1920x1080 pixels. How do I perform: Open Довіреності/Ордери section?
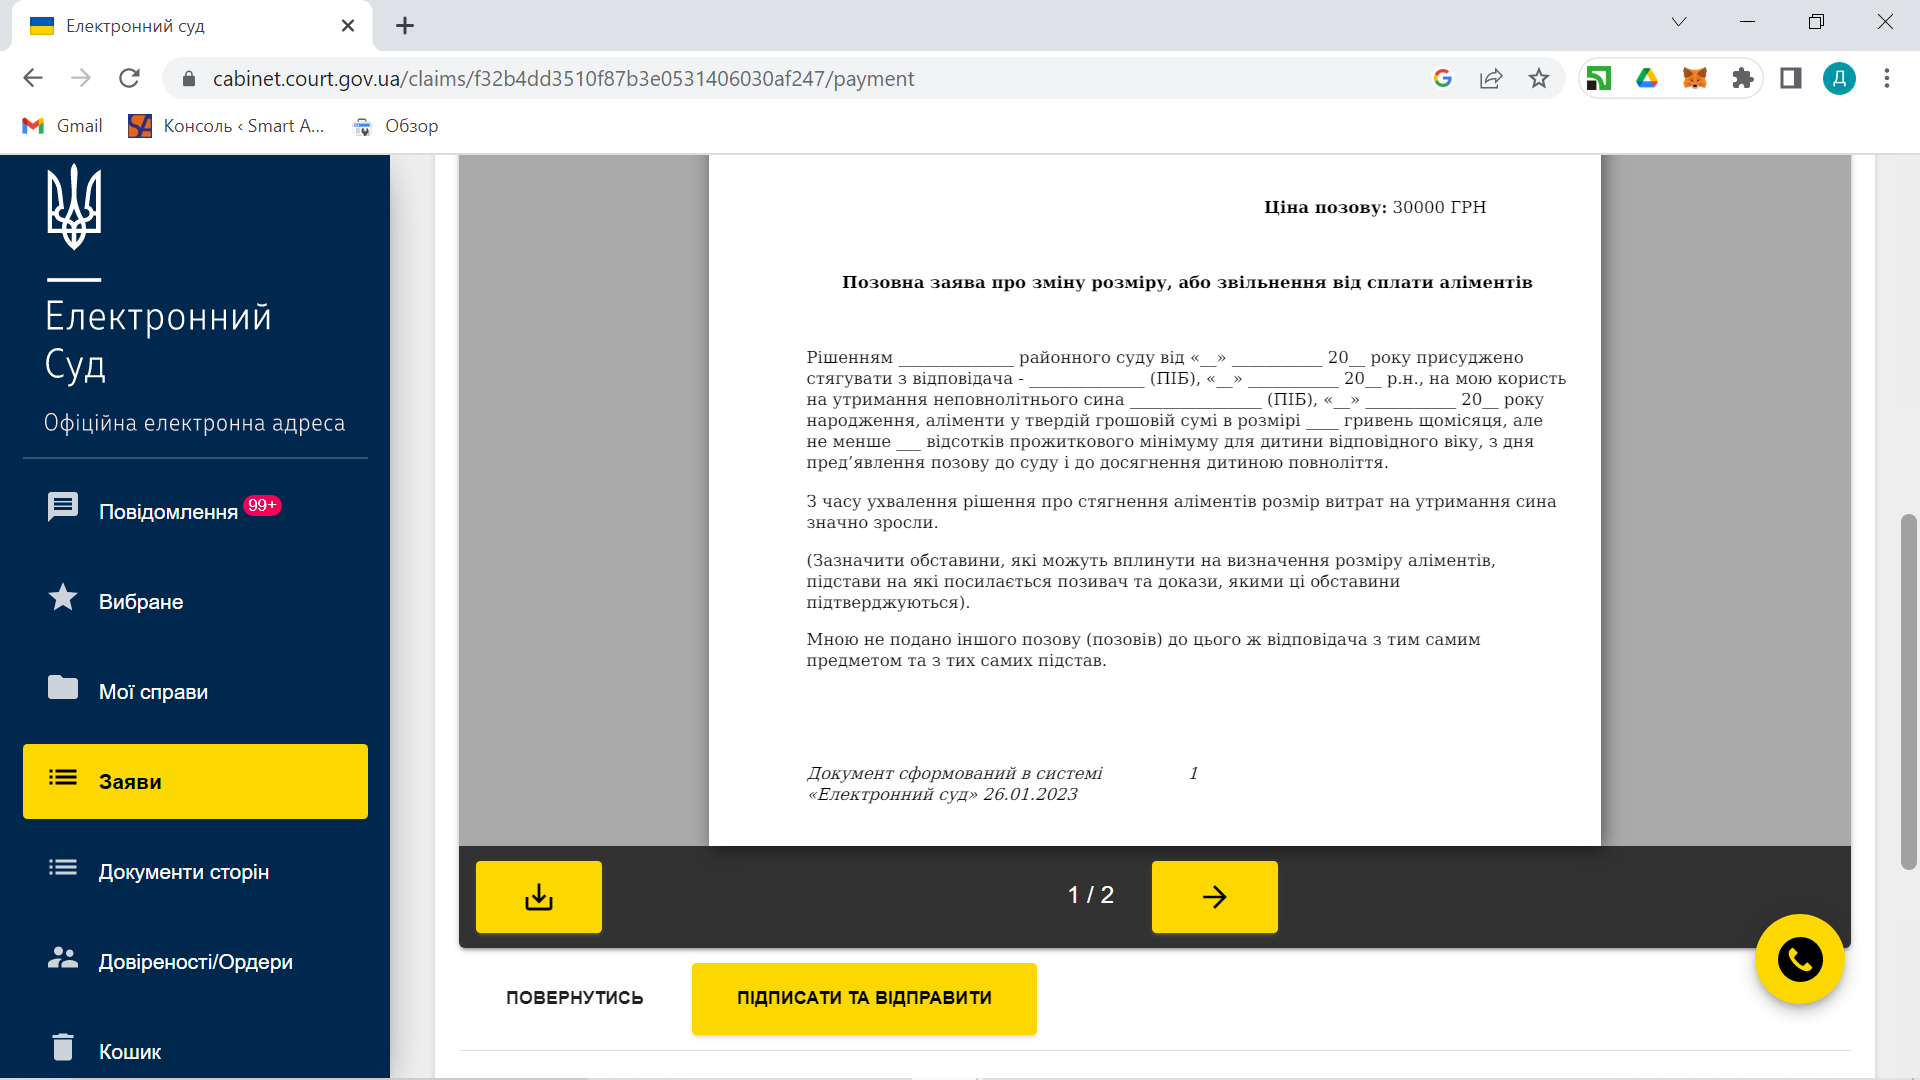(x=195, y=961)
